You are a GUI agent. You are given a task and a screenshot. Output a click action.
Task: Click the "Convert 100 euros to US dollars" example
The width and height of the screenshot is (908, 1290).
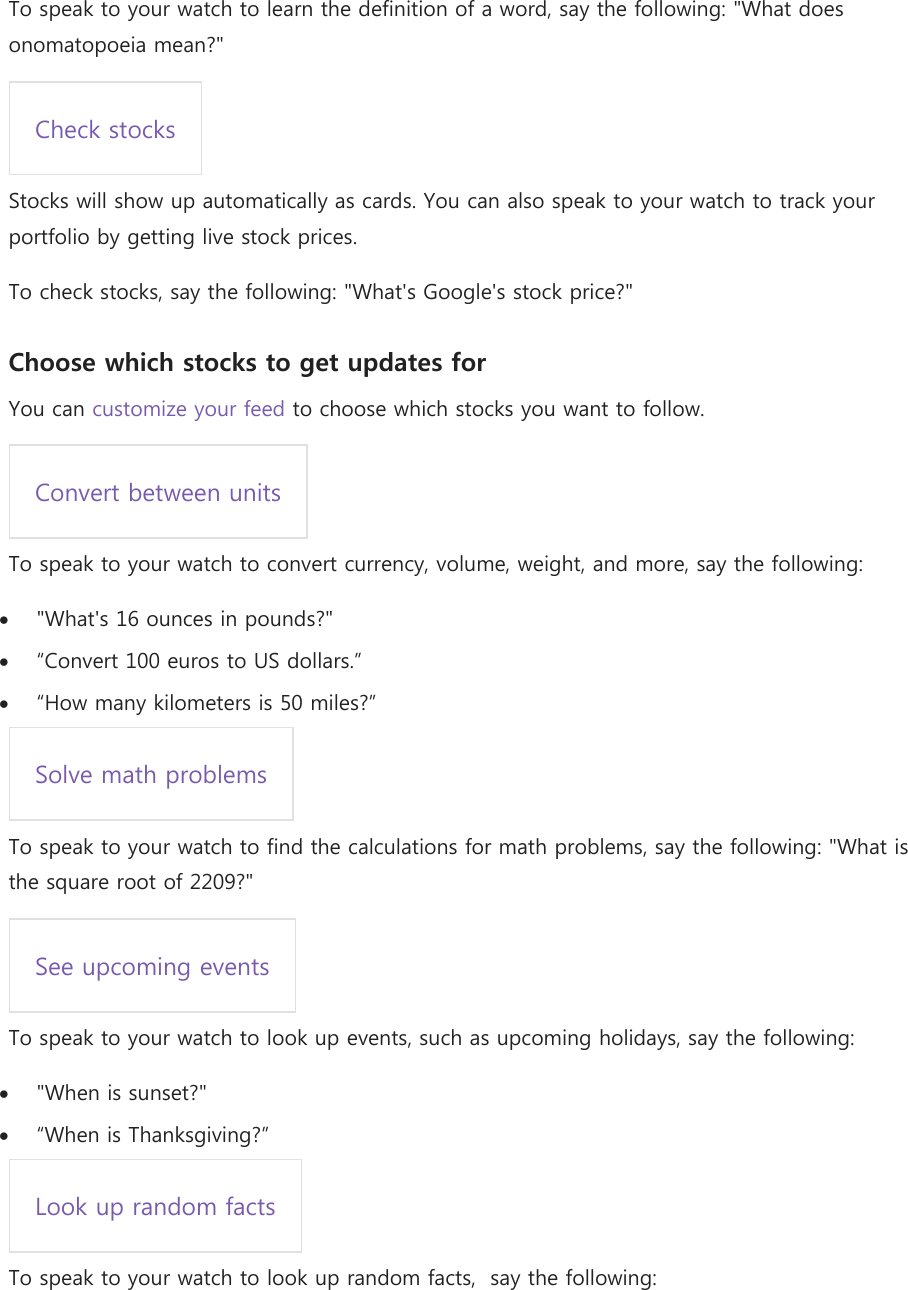tap(199, 661)
